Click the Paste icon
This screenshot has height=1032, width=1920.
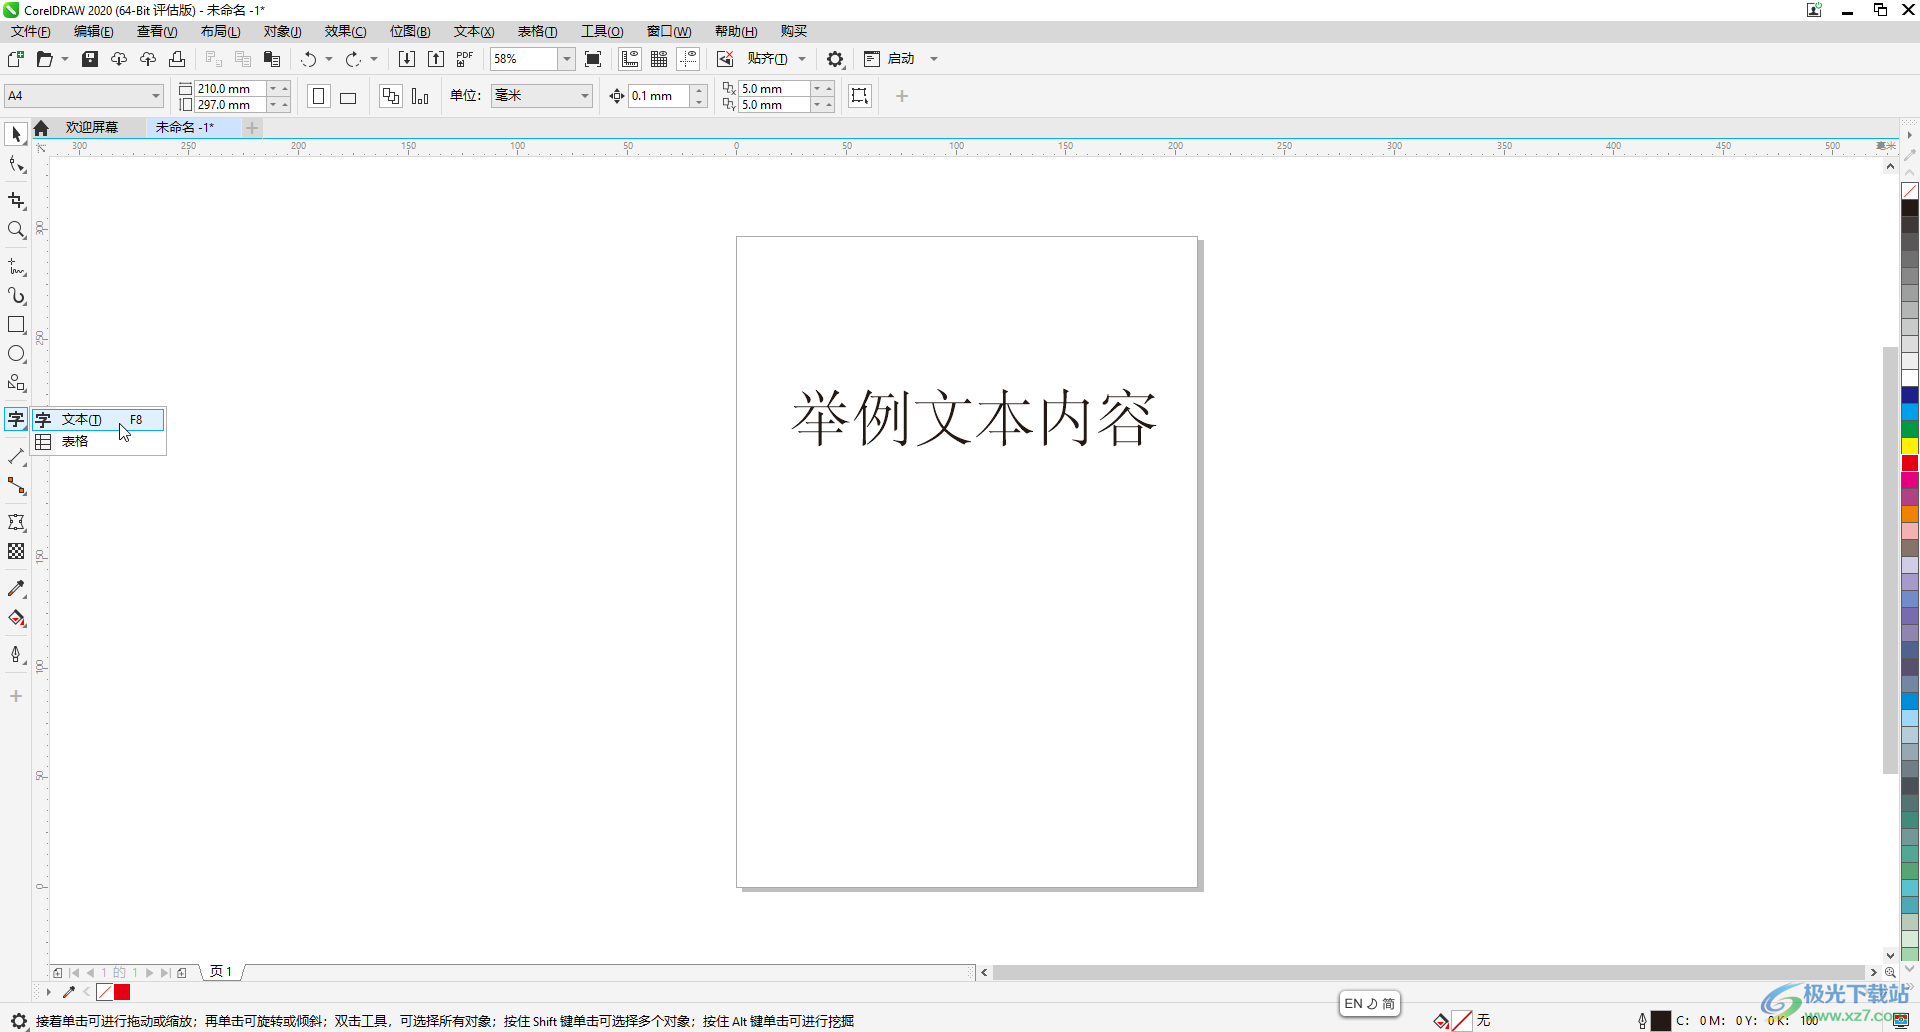[x=272, y=59]
